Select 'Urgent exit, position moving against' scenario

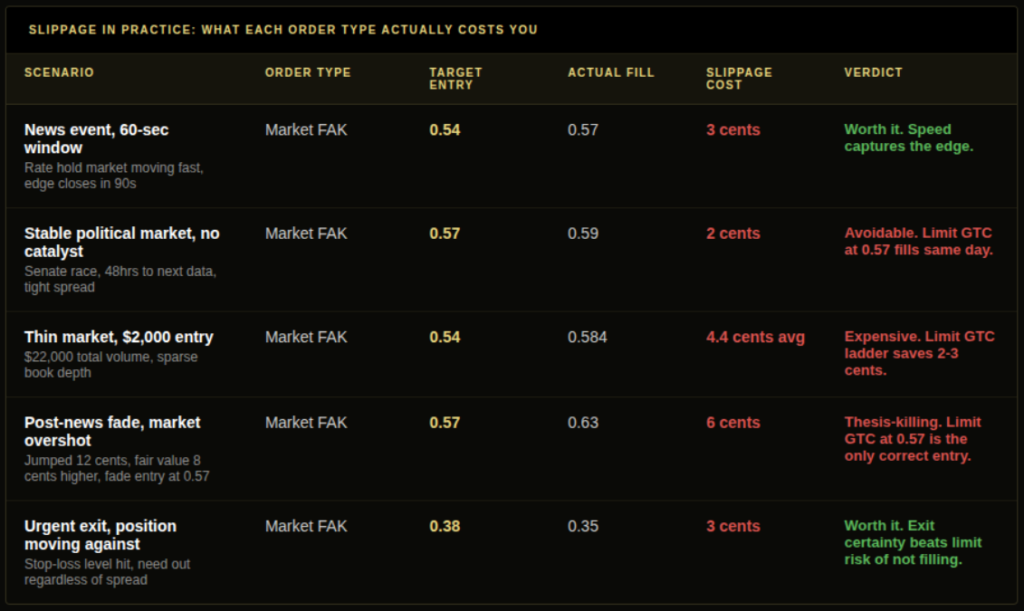(101, 535)
